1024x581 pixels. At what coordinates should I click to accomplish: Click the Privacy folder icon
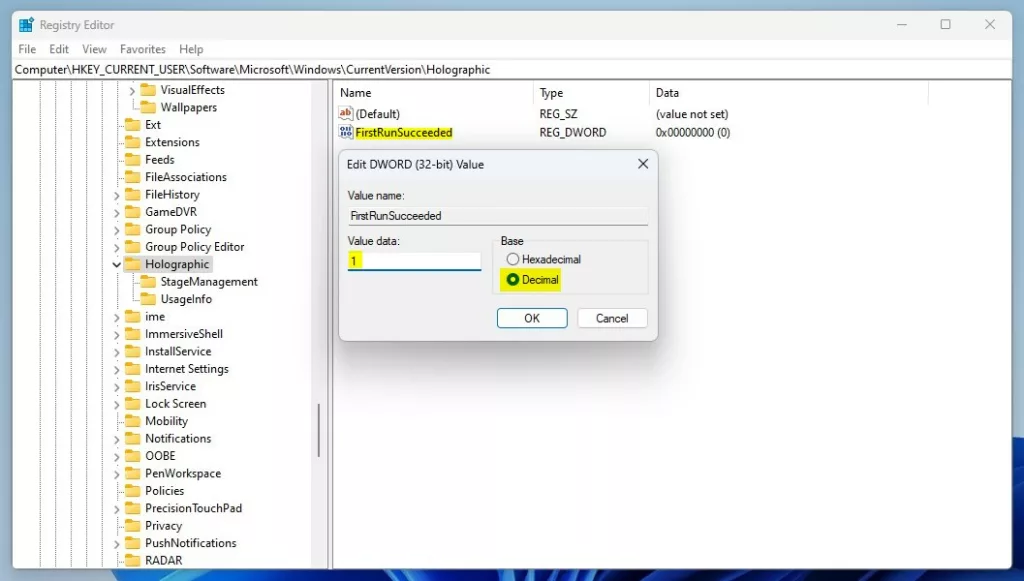click(x=133, y=526)
